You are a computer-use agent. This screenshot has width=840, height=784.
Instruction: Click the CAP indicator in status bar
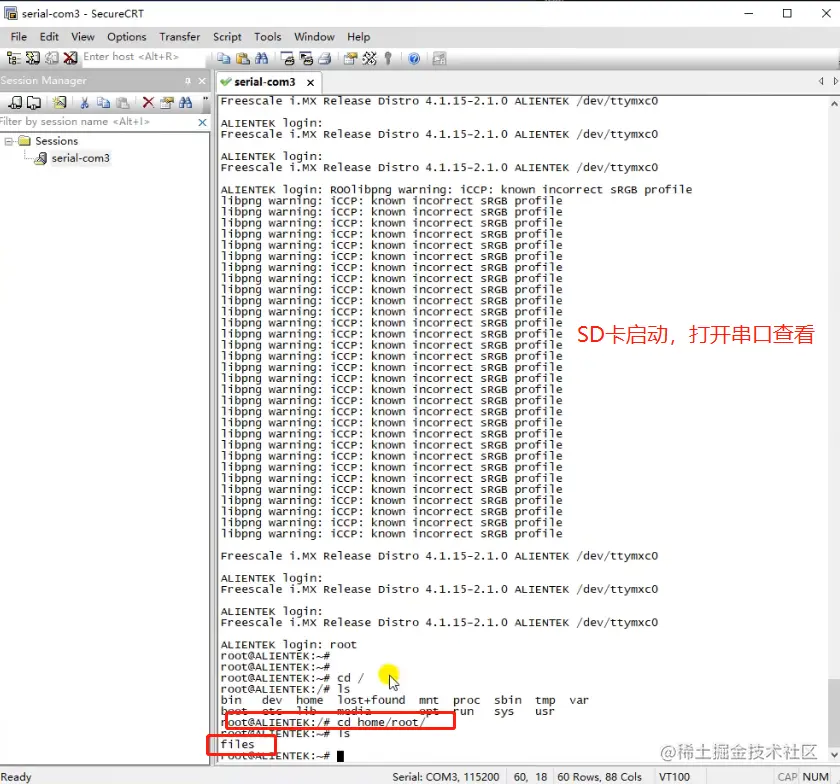pos(787,777)
